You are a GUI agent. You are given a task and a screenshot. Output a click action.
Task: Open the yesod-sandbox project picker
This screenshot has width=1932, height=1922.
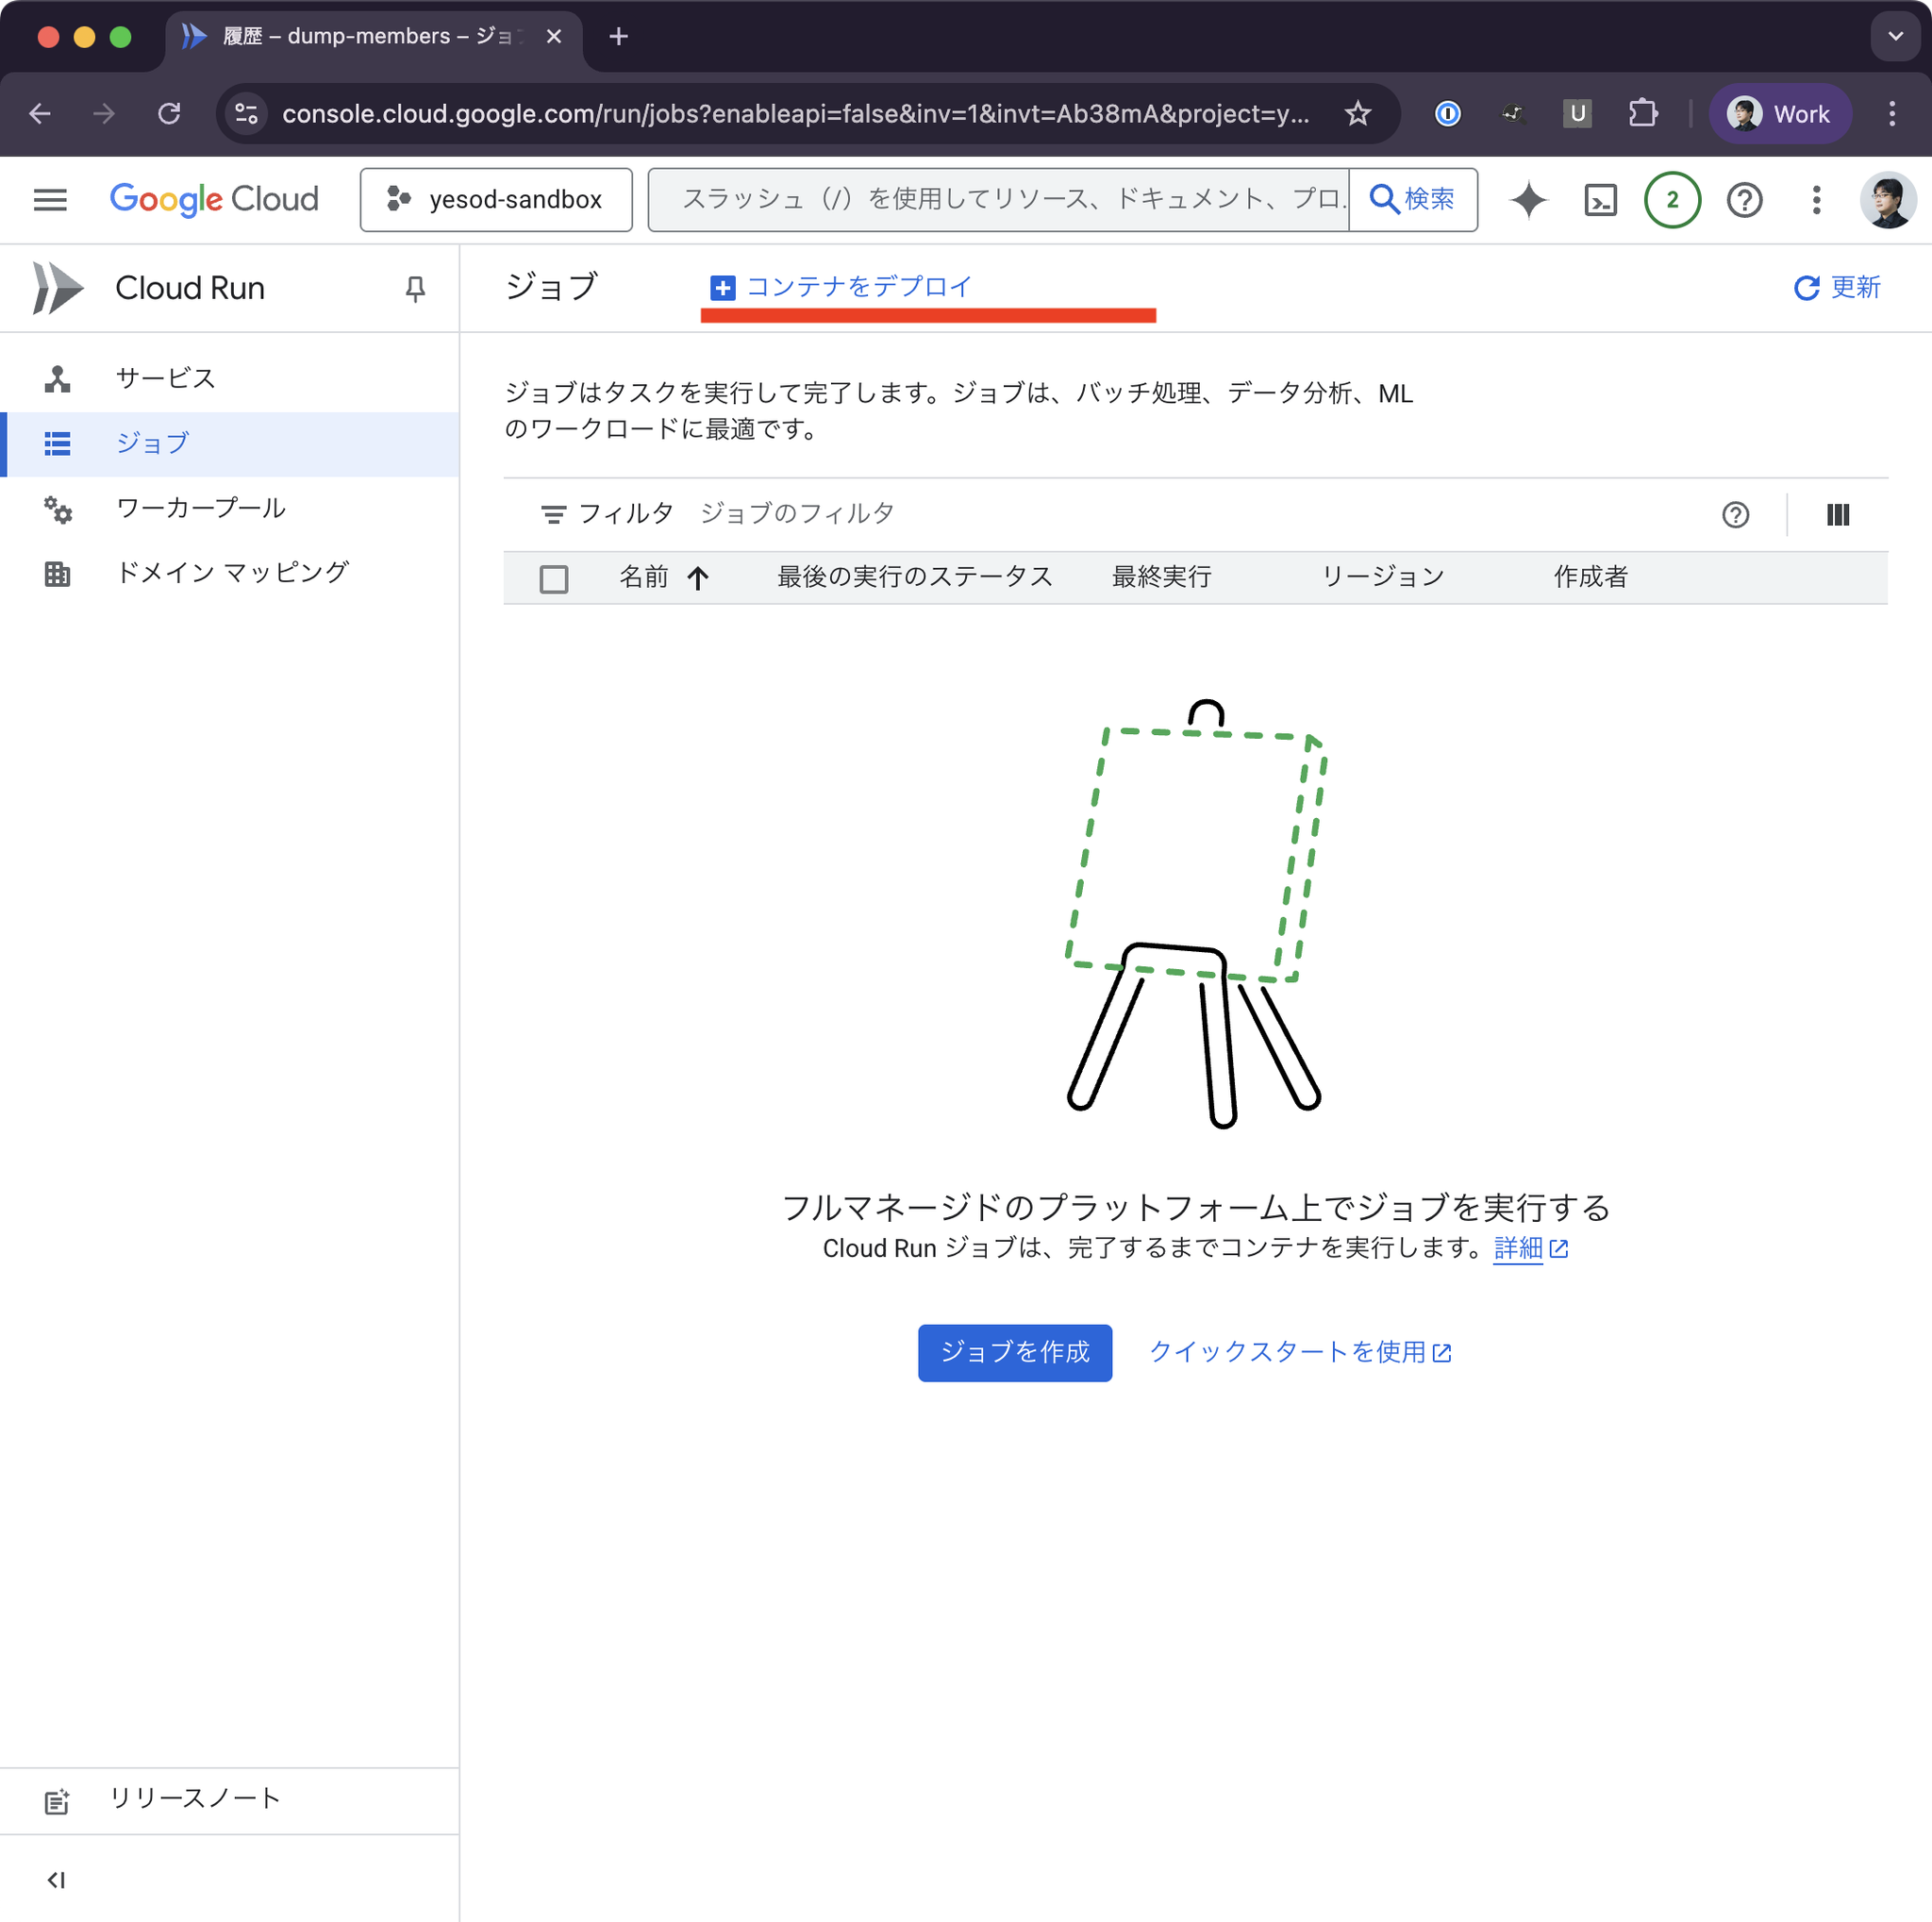(496, 200)
